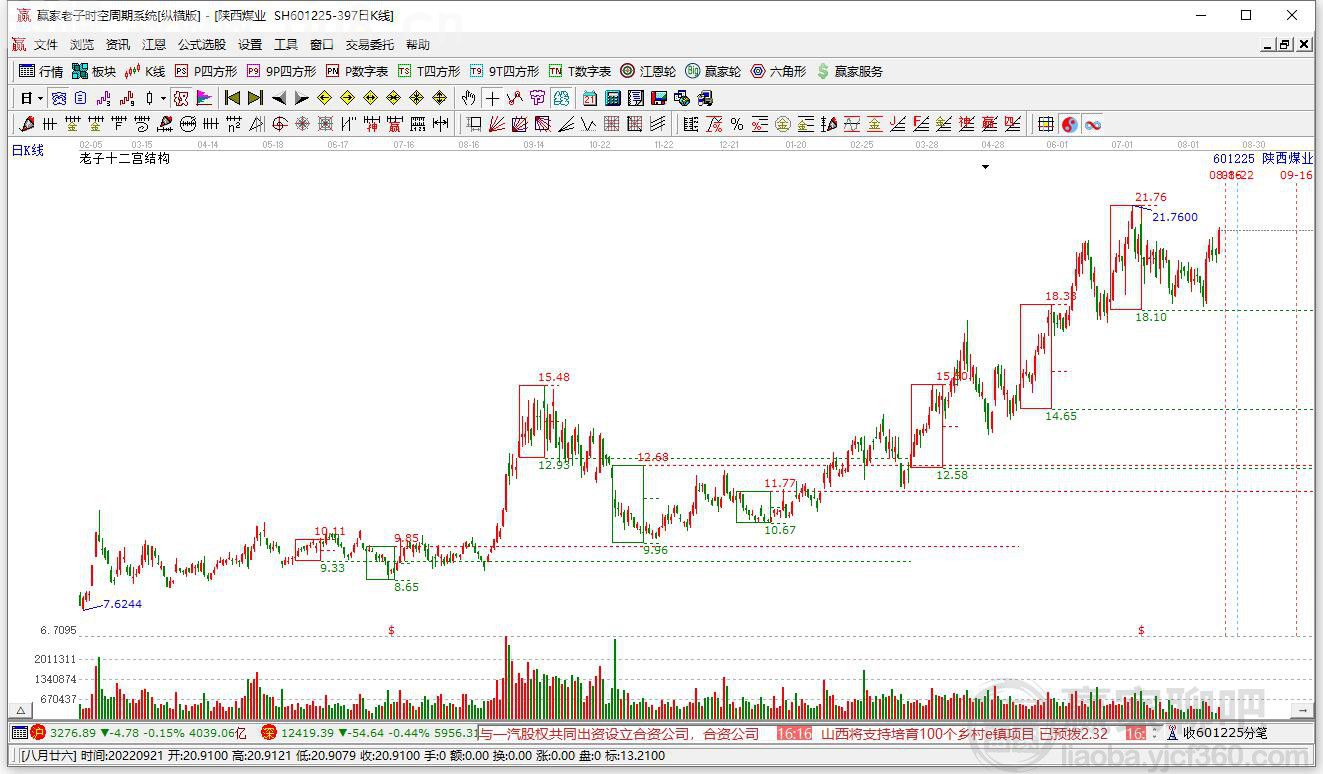Toggle the yin-yang taiji icon
This screenshot has width=1323, height=774.
click(x=1069, y=124)
